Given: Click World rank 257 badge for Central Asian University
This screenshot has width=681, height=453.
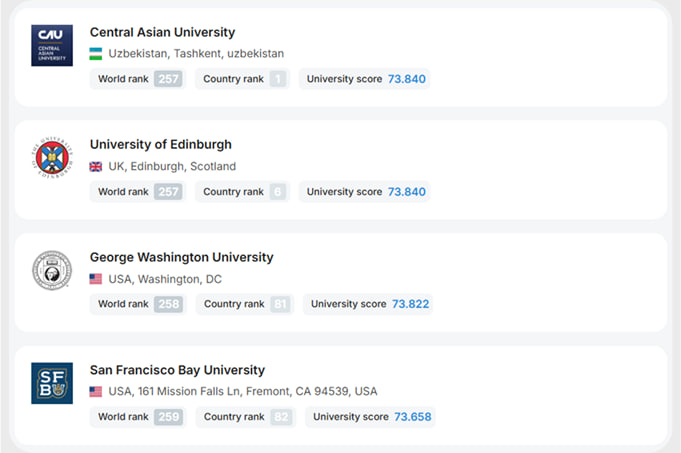Looking at the screenshot, I should pos(168,79).
